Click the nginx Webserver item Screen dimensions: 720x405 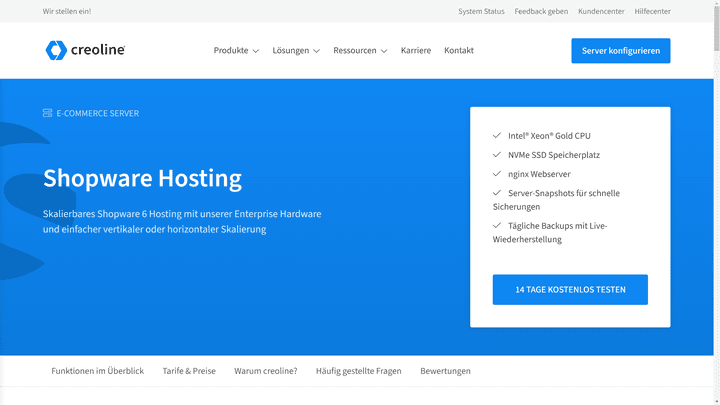tap(539, 174)
